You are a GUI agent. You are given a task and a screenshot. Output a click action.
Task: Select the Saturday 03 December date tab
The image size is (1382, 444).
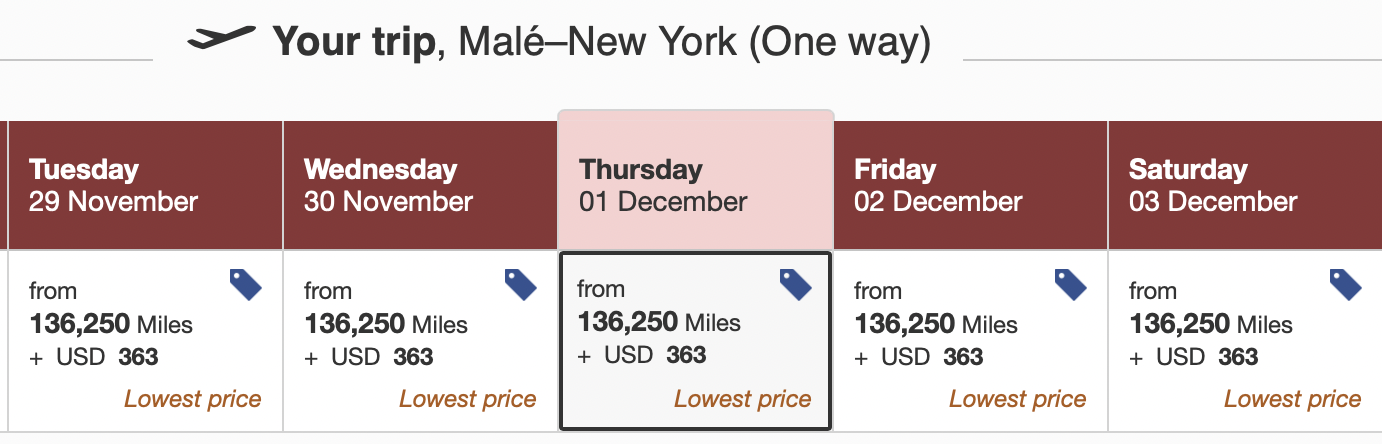1246,185
